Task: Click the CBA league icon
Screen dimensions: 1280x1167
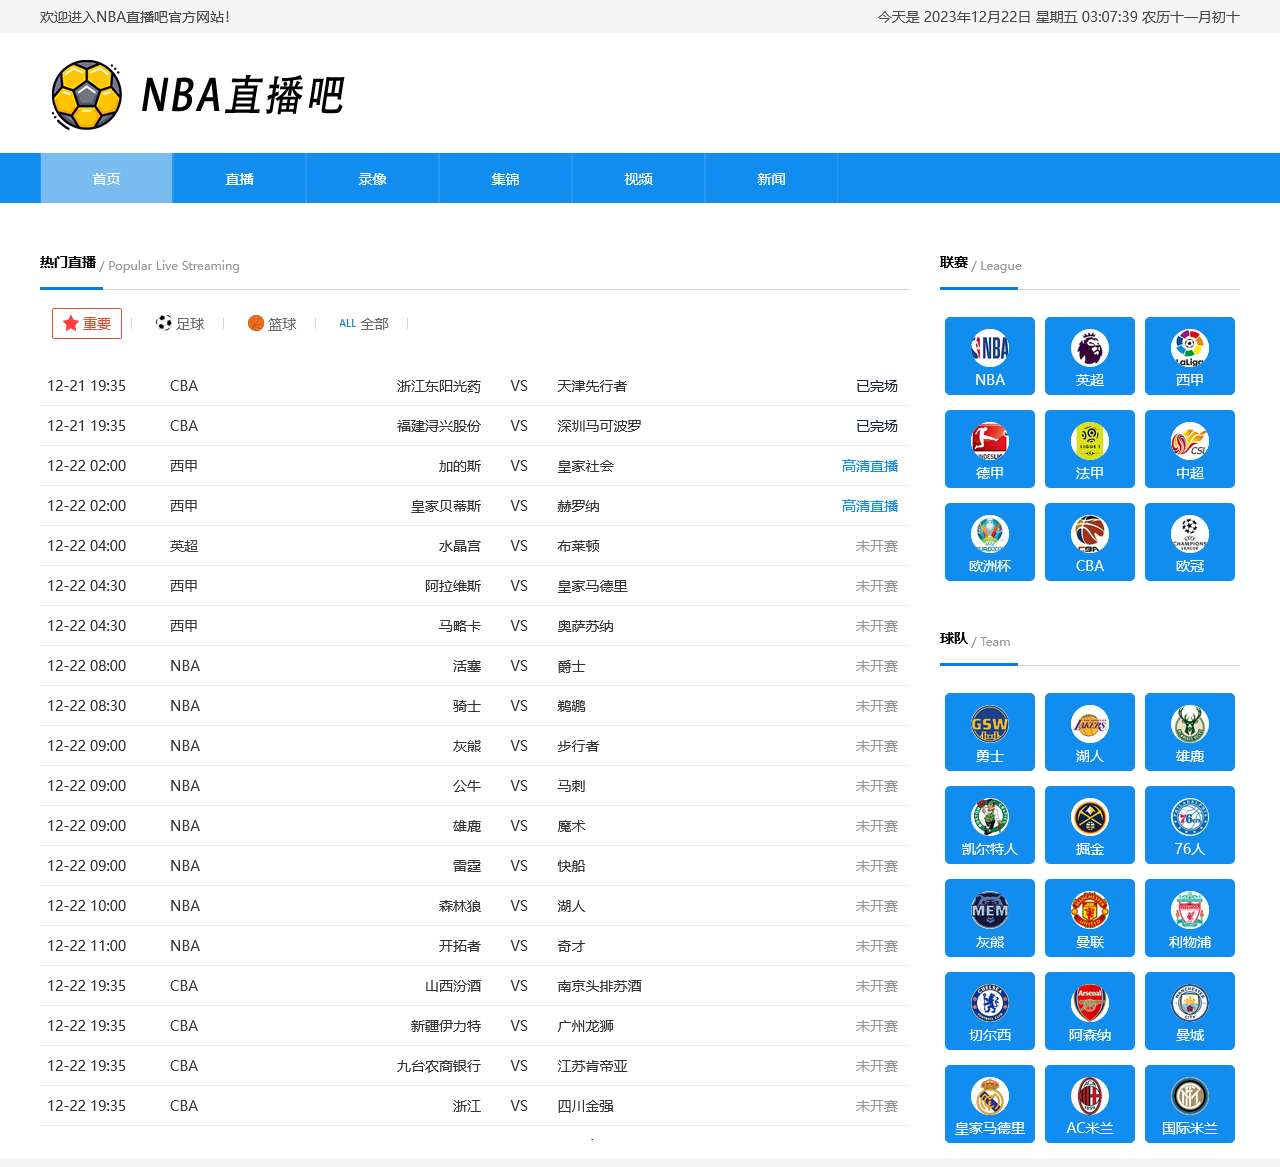Action: tap(1089, 542)
